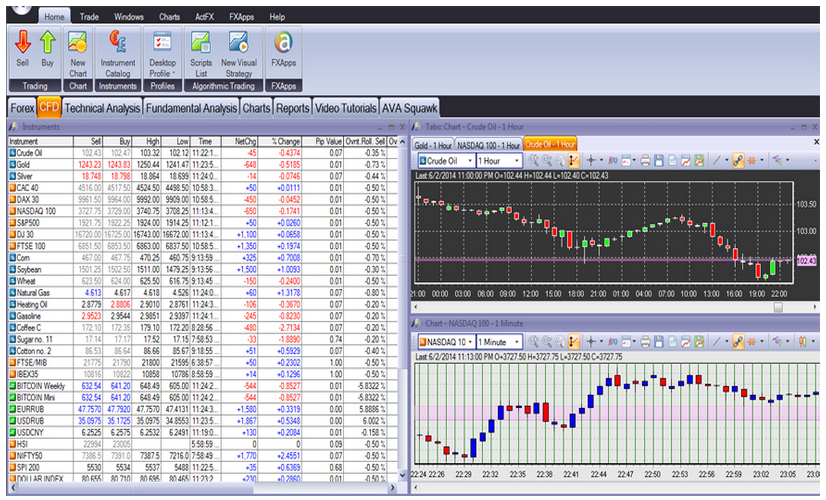826x500 pixels.
Task: Zoom in on the Crude Oil chart
Action: pyautogui.click(x=534, y=161)
